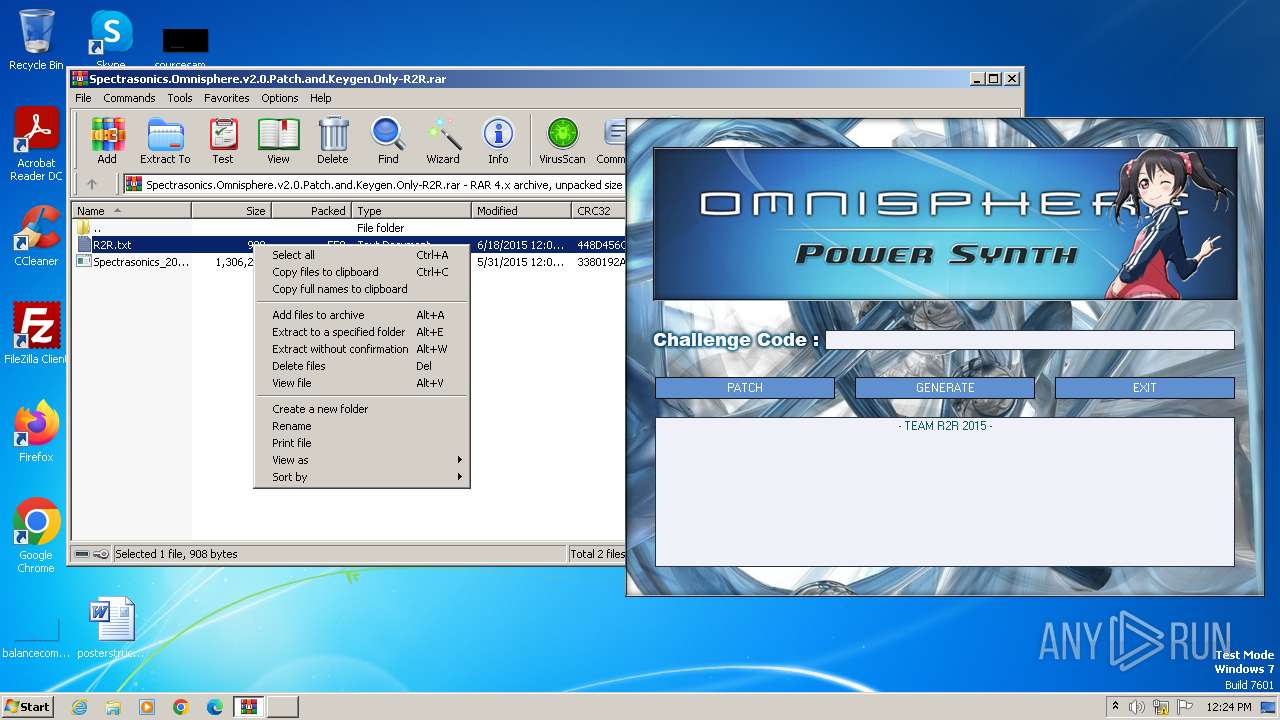Click the WinRAR taskbar button

249,707
